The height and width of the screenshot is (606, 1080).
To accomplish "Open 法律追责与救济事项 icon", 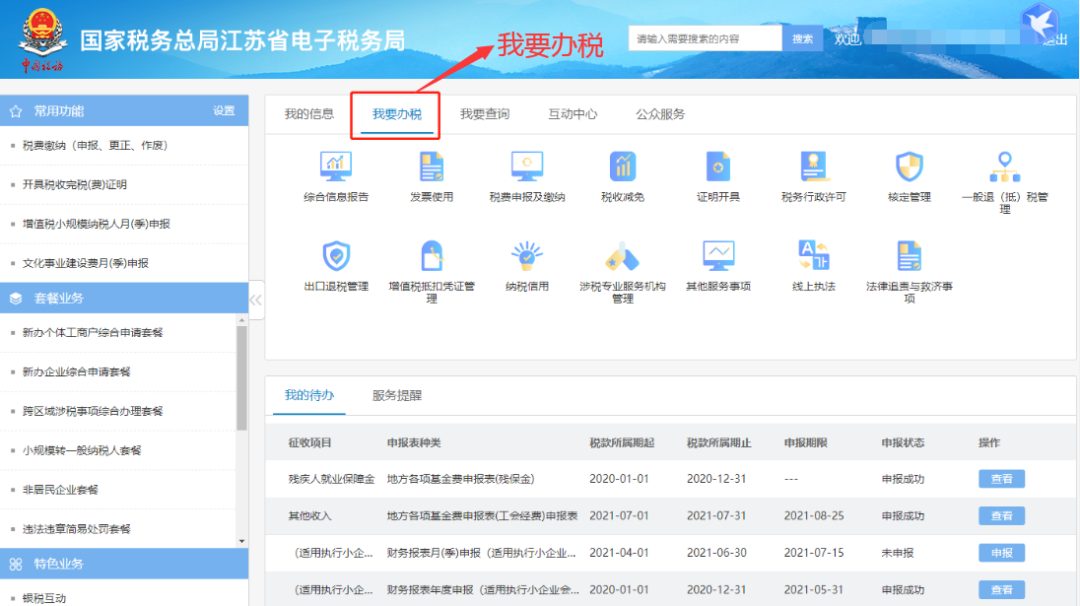I will [909, 256].
